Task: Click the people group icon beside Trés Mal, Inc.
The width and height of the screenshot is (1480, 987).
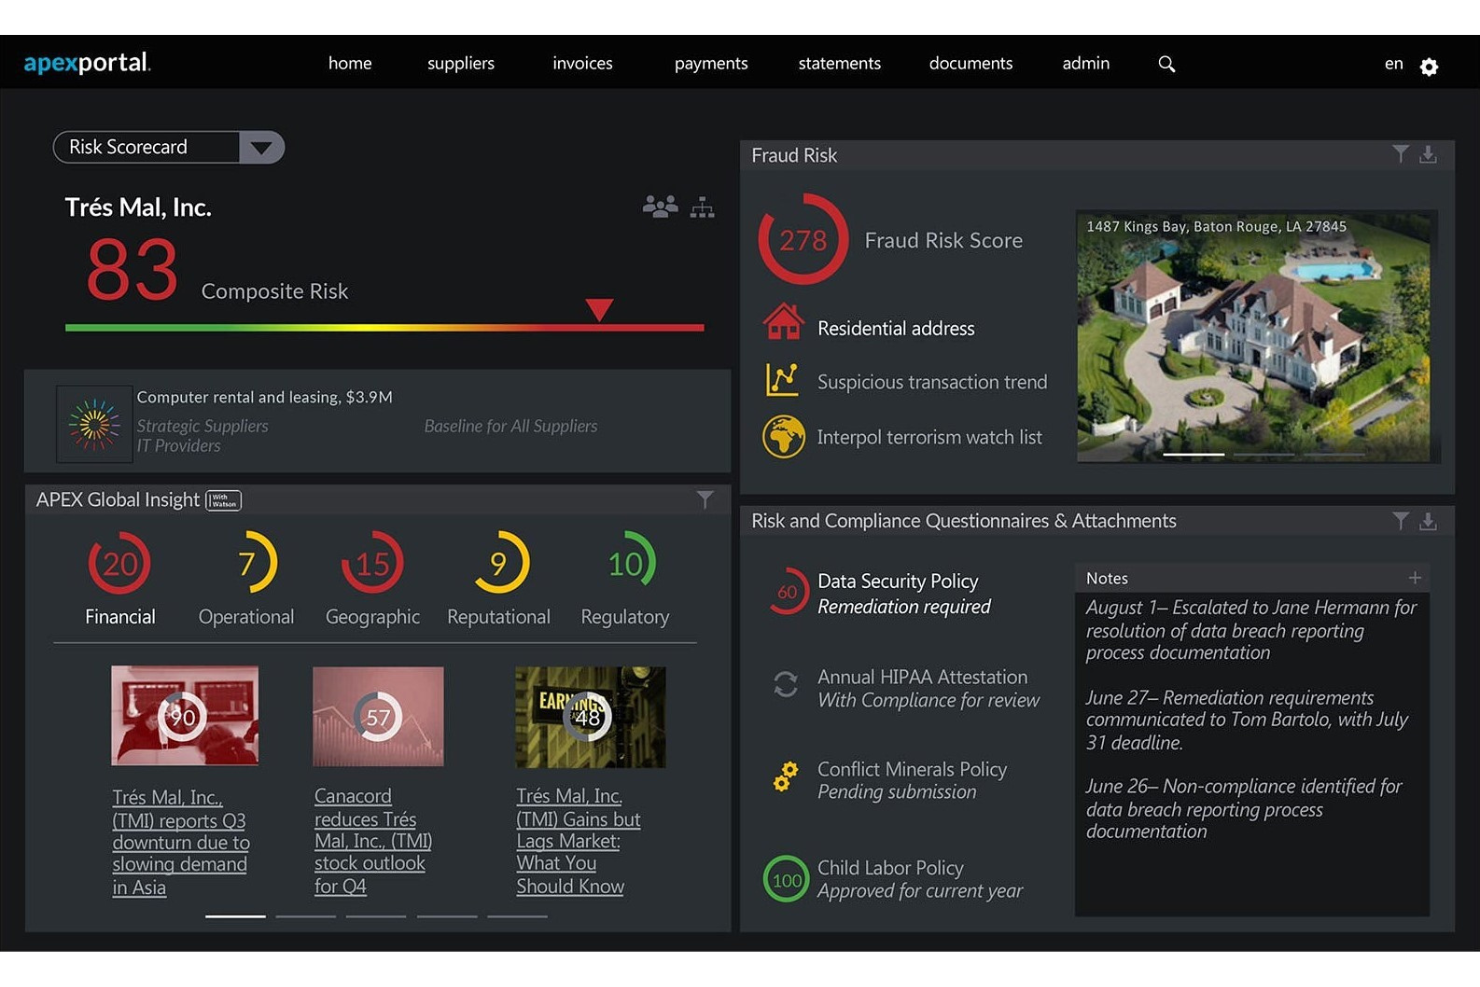Action: [x=660, y=207]
